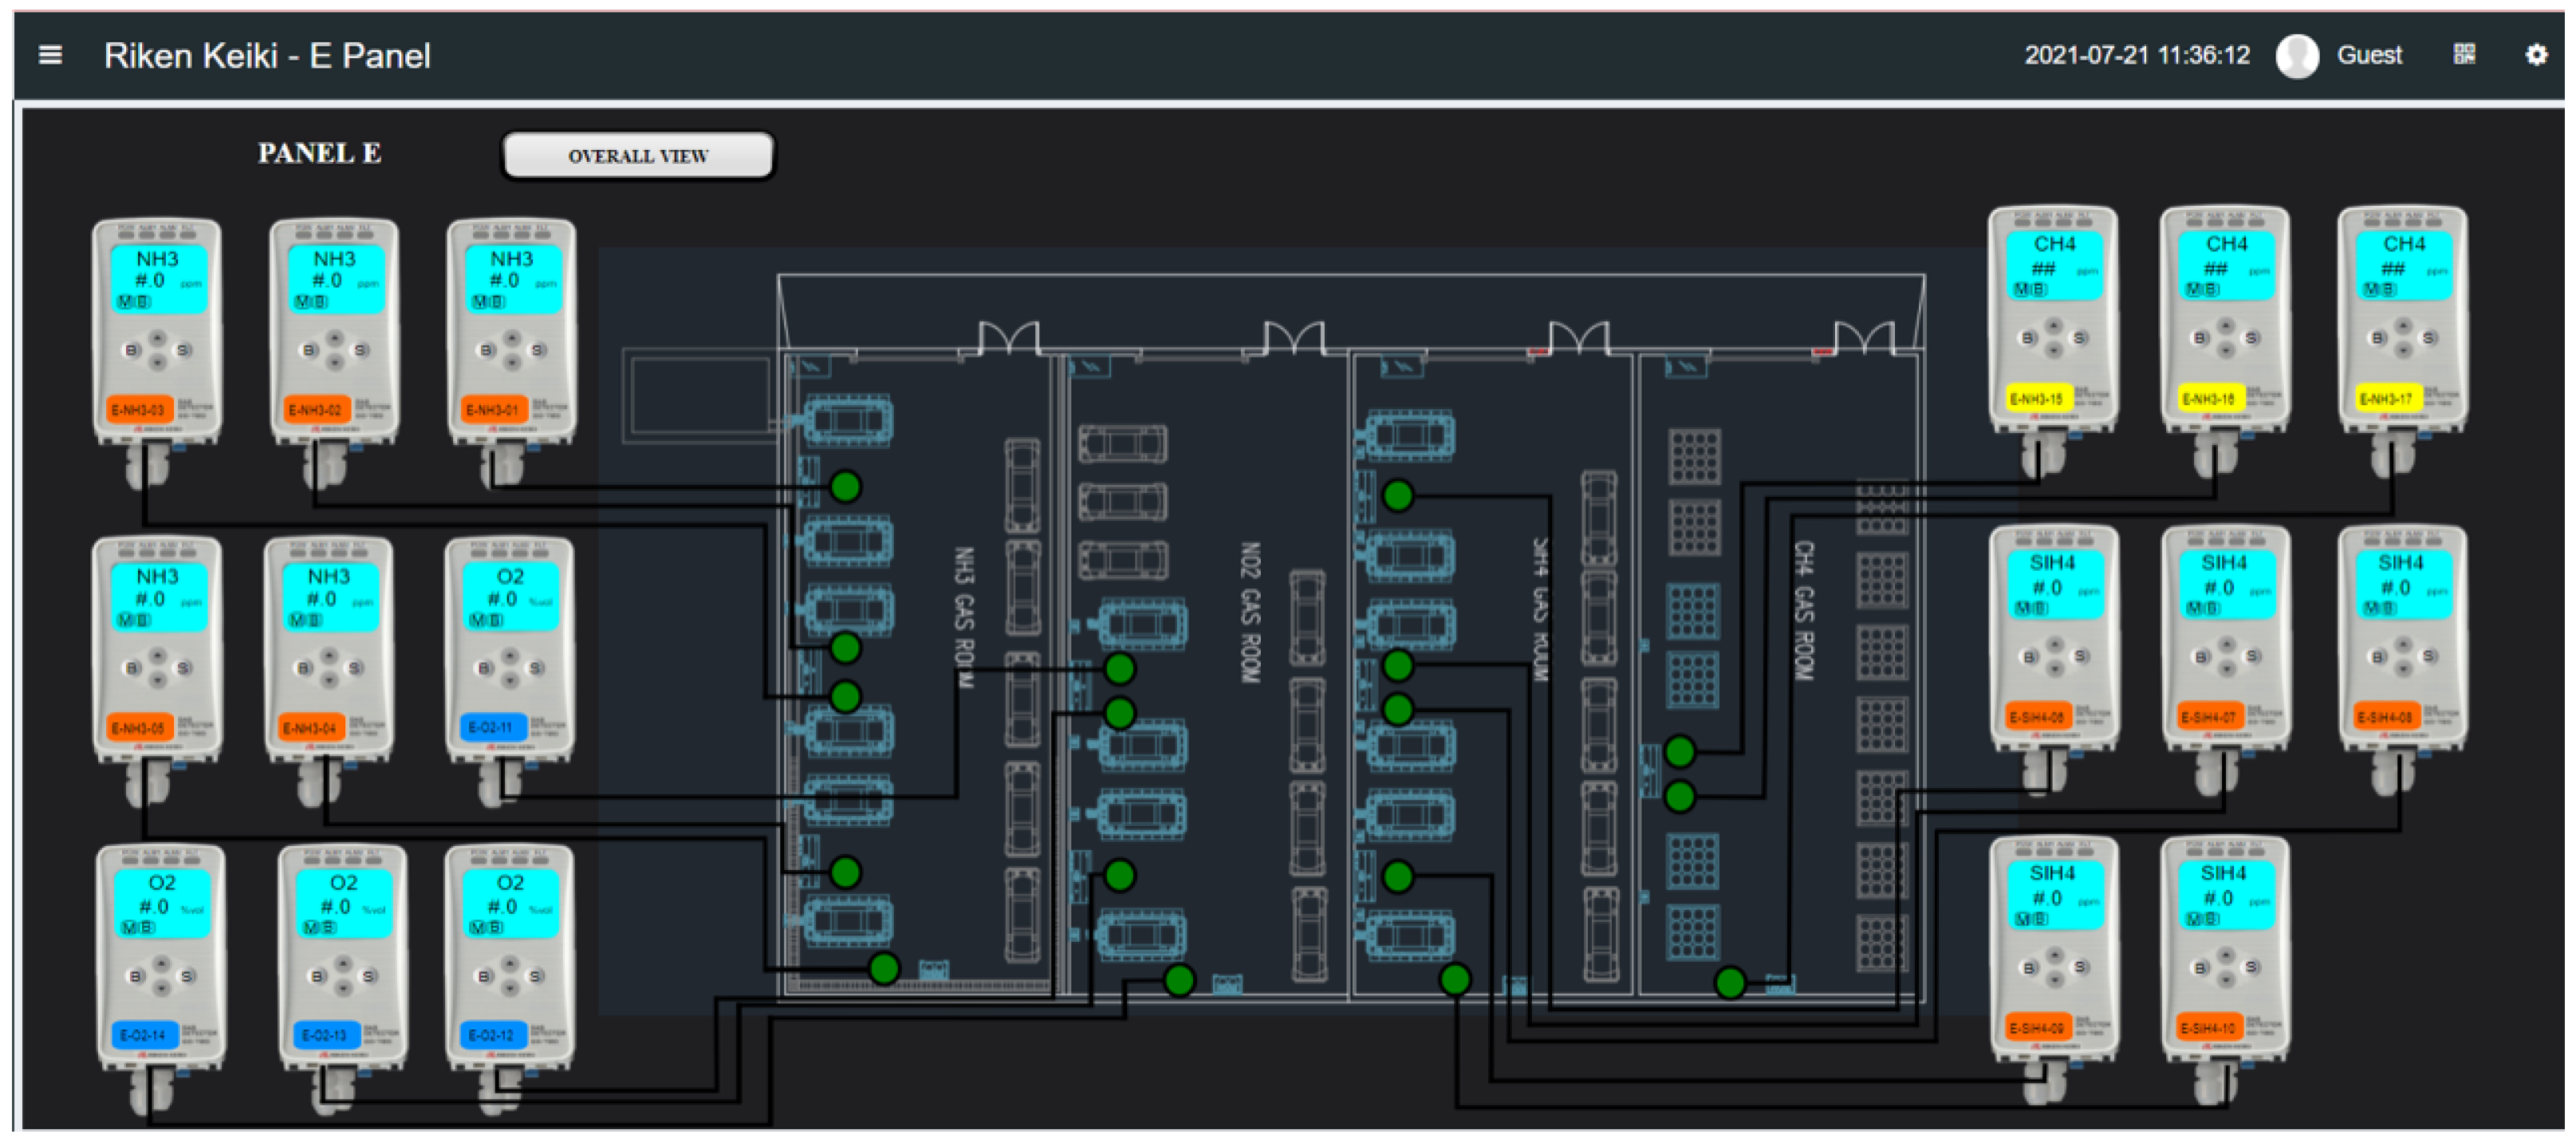Click the settings gear icon
The image size is (2576, 1138).
coord(2535,55)
